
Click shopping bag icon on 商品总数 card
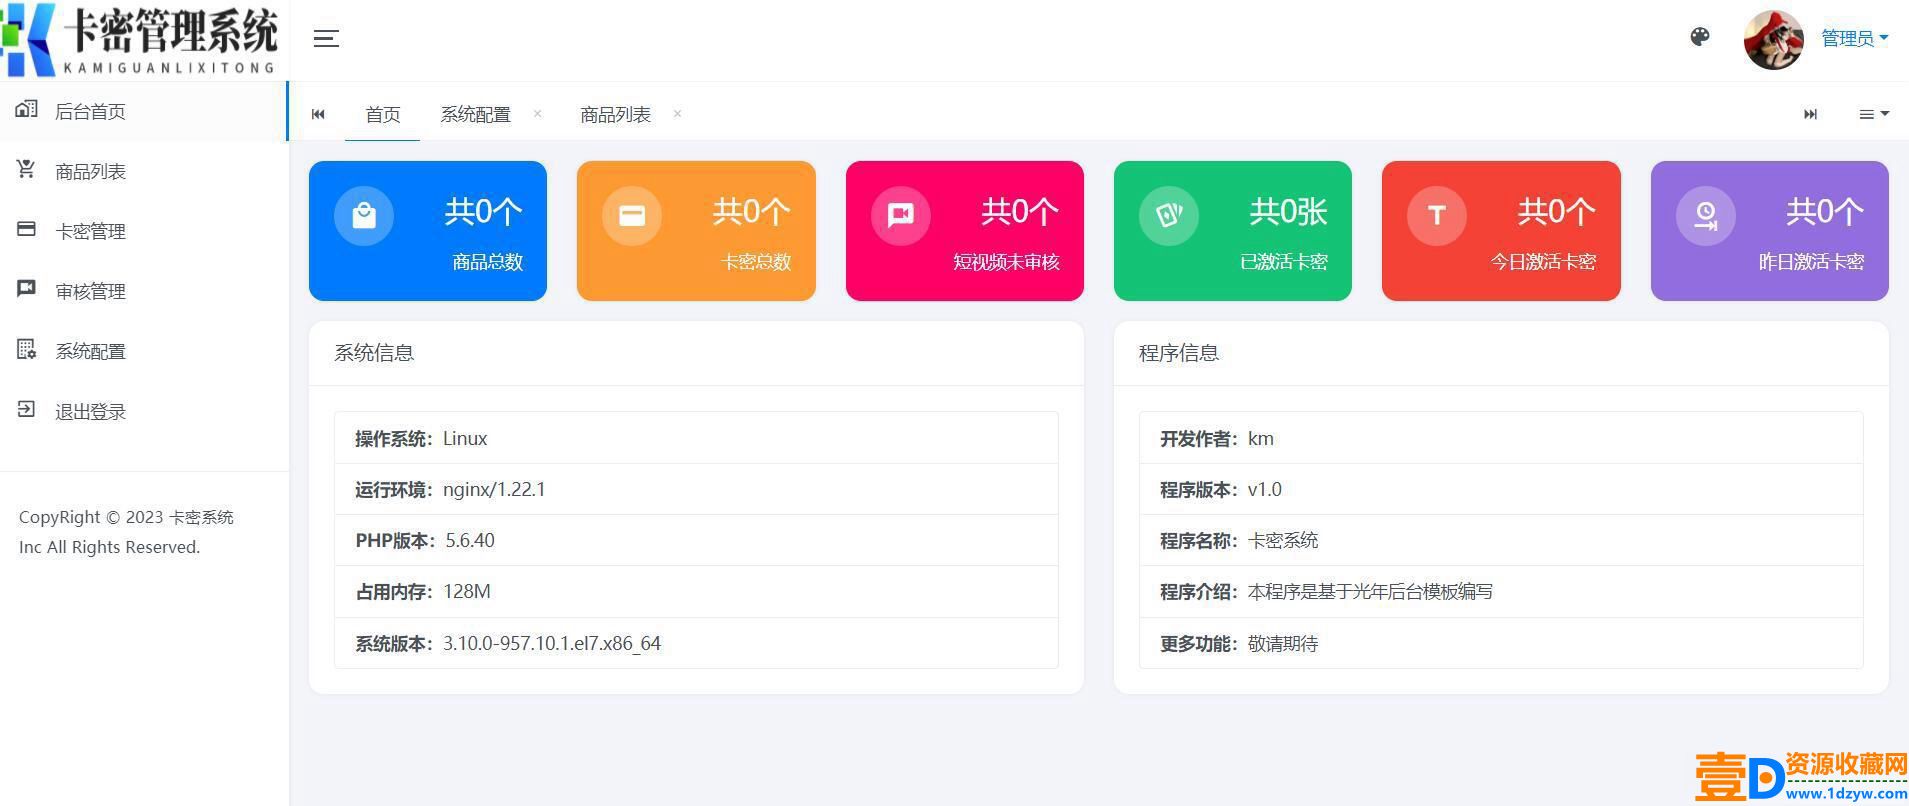pyautogui.click(x=364, y=215)
